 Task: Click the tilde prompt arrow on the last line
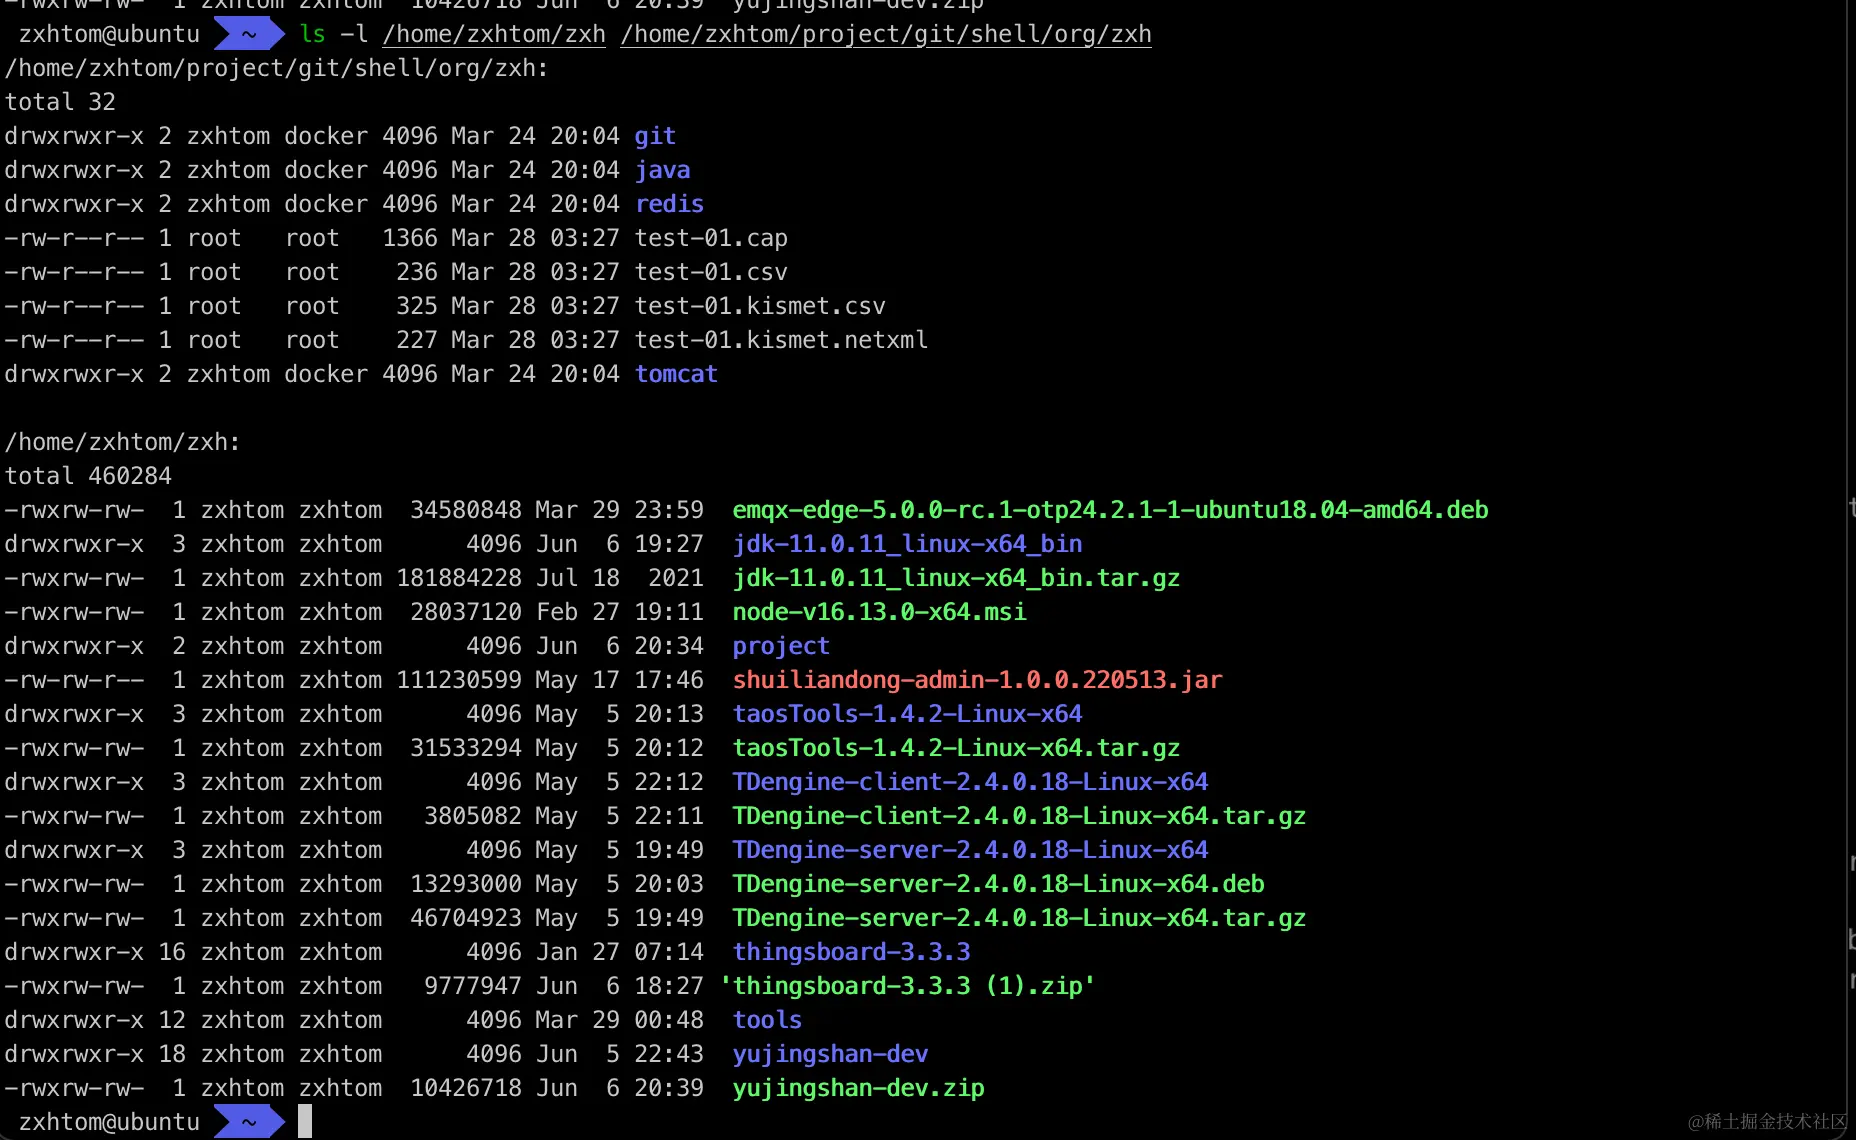click(249, 1122)
